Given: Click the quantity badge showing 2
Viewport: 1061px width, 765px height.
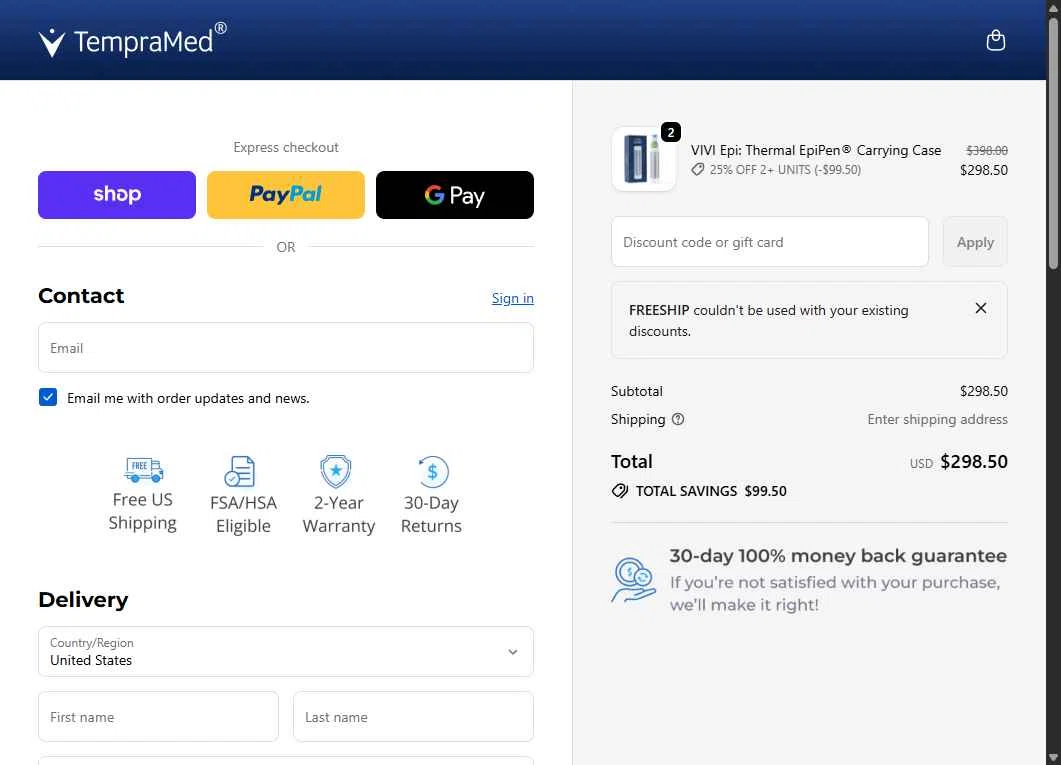Looking at the screenshot, I should [x=671, y=132].
